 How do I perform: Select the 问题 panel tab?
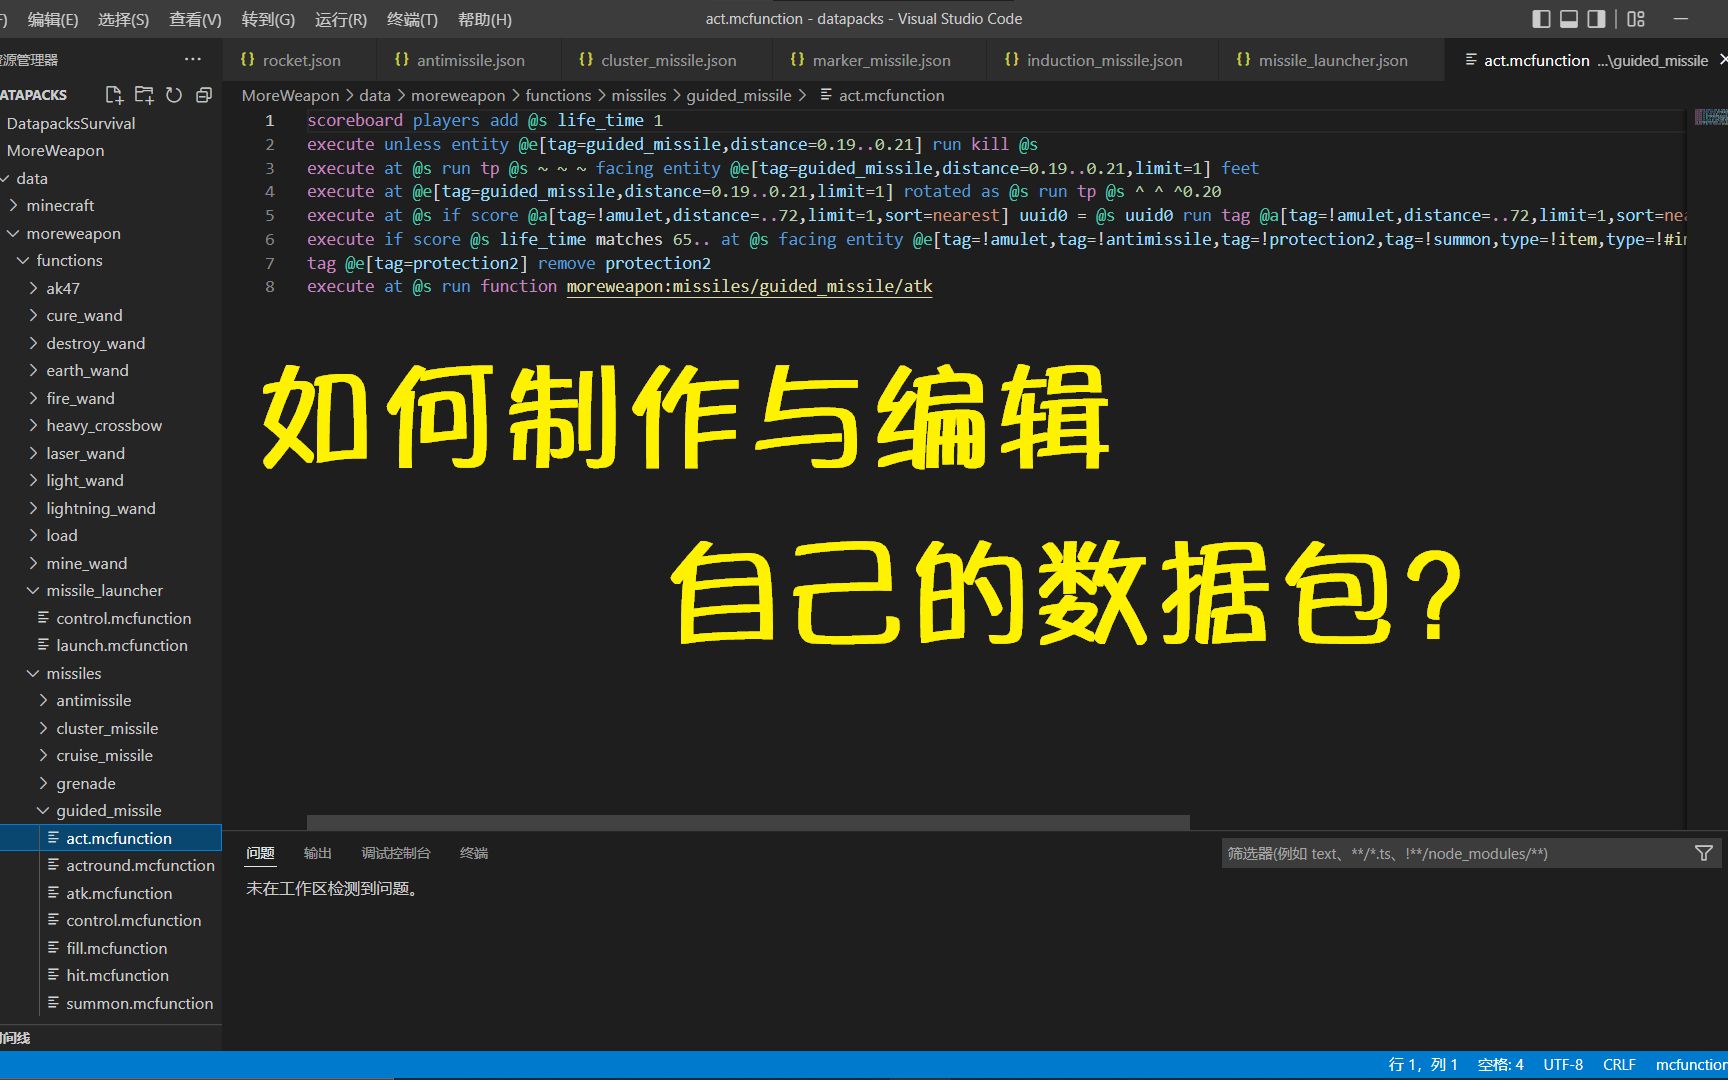pyautogui.click(x=260, y=853)
